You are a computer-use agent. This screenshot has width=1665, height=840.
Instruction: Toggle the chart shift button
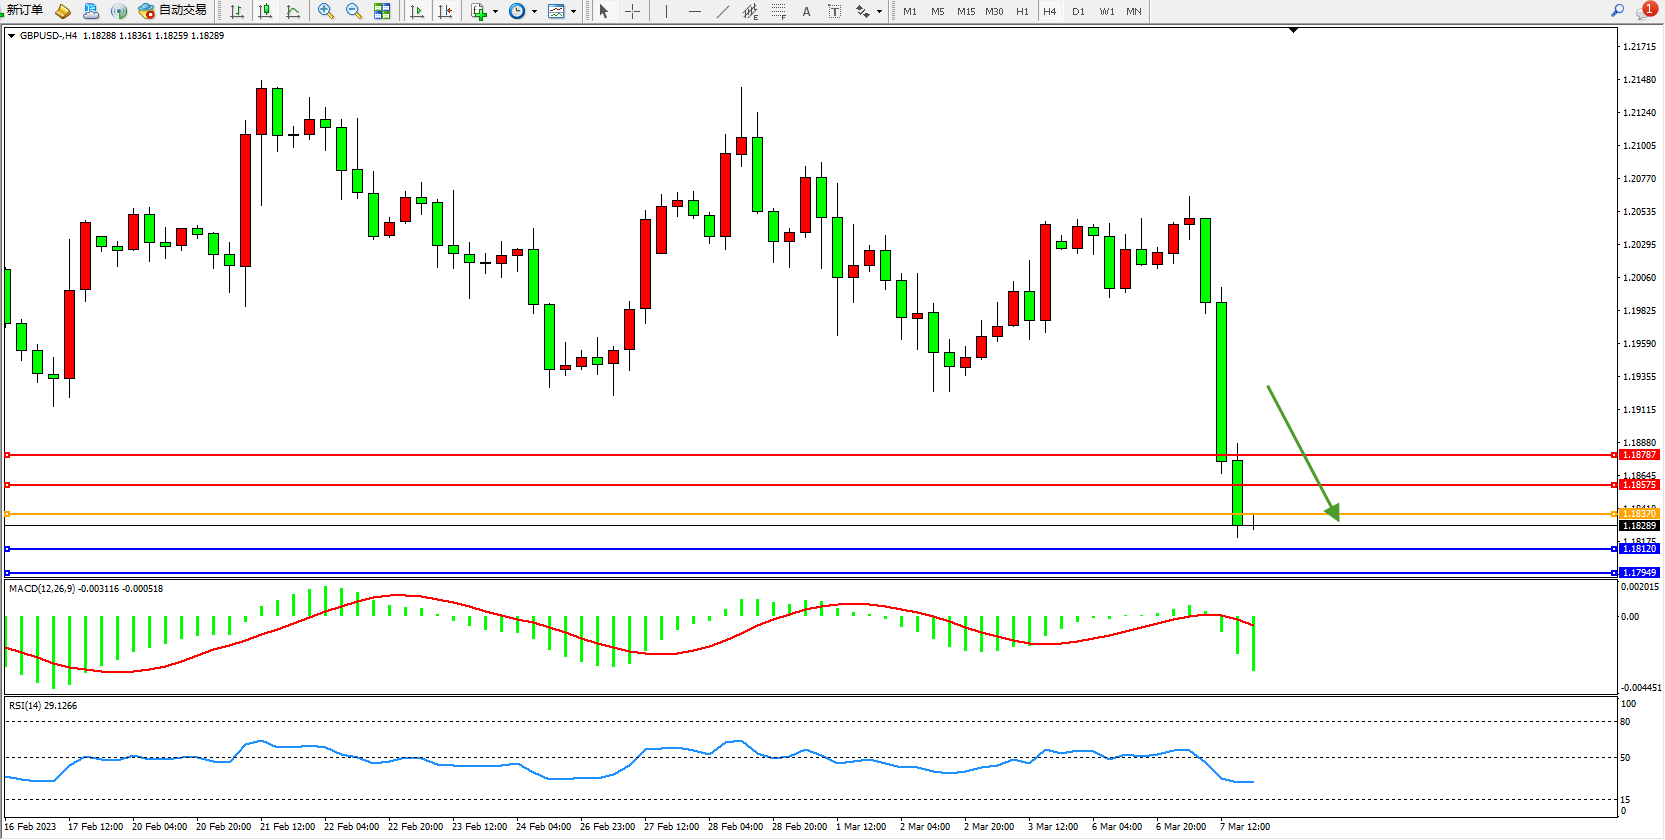click(x=445, y=11)
